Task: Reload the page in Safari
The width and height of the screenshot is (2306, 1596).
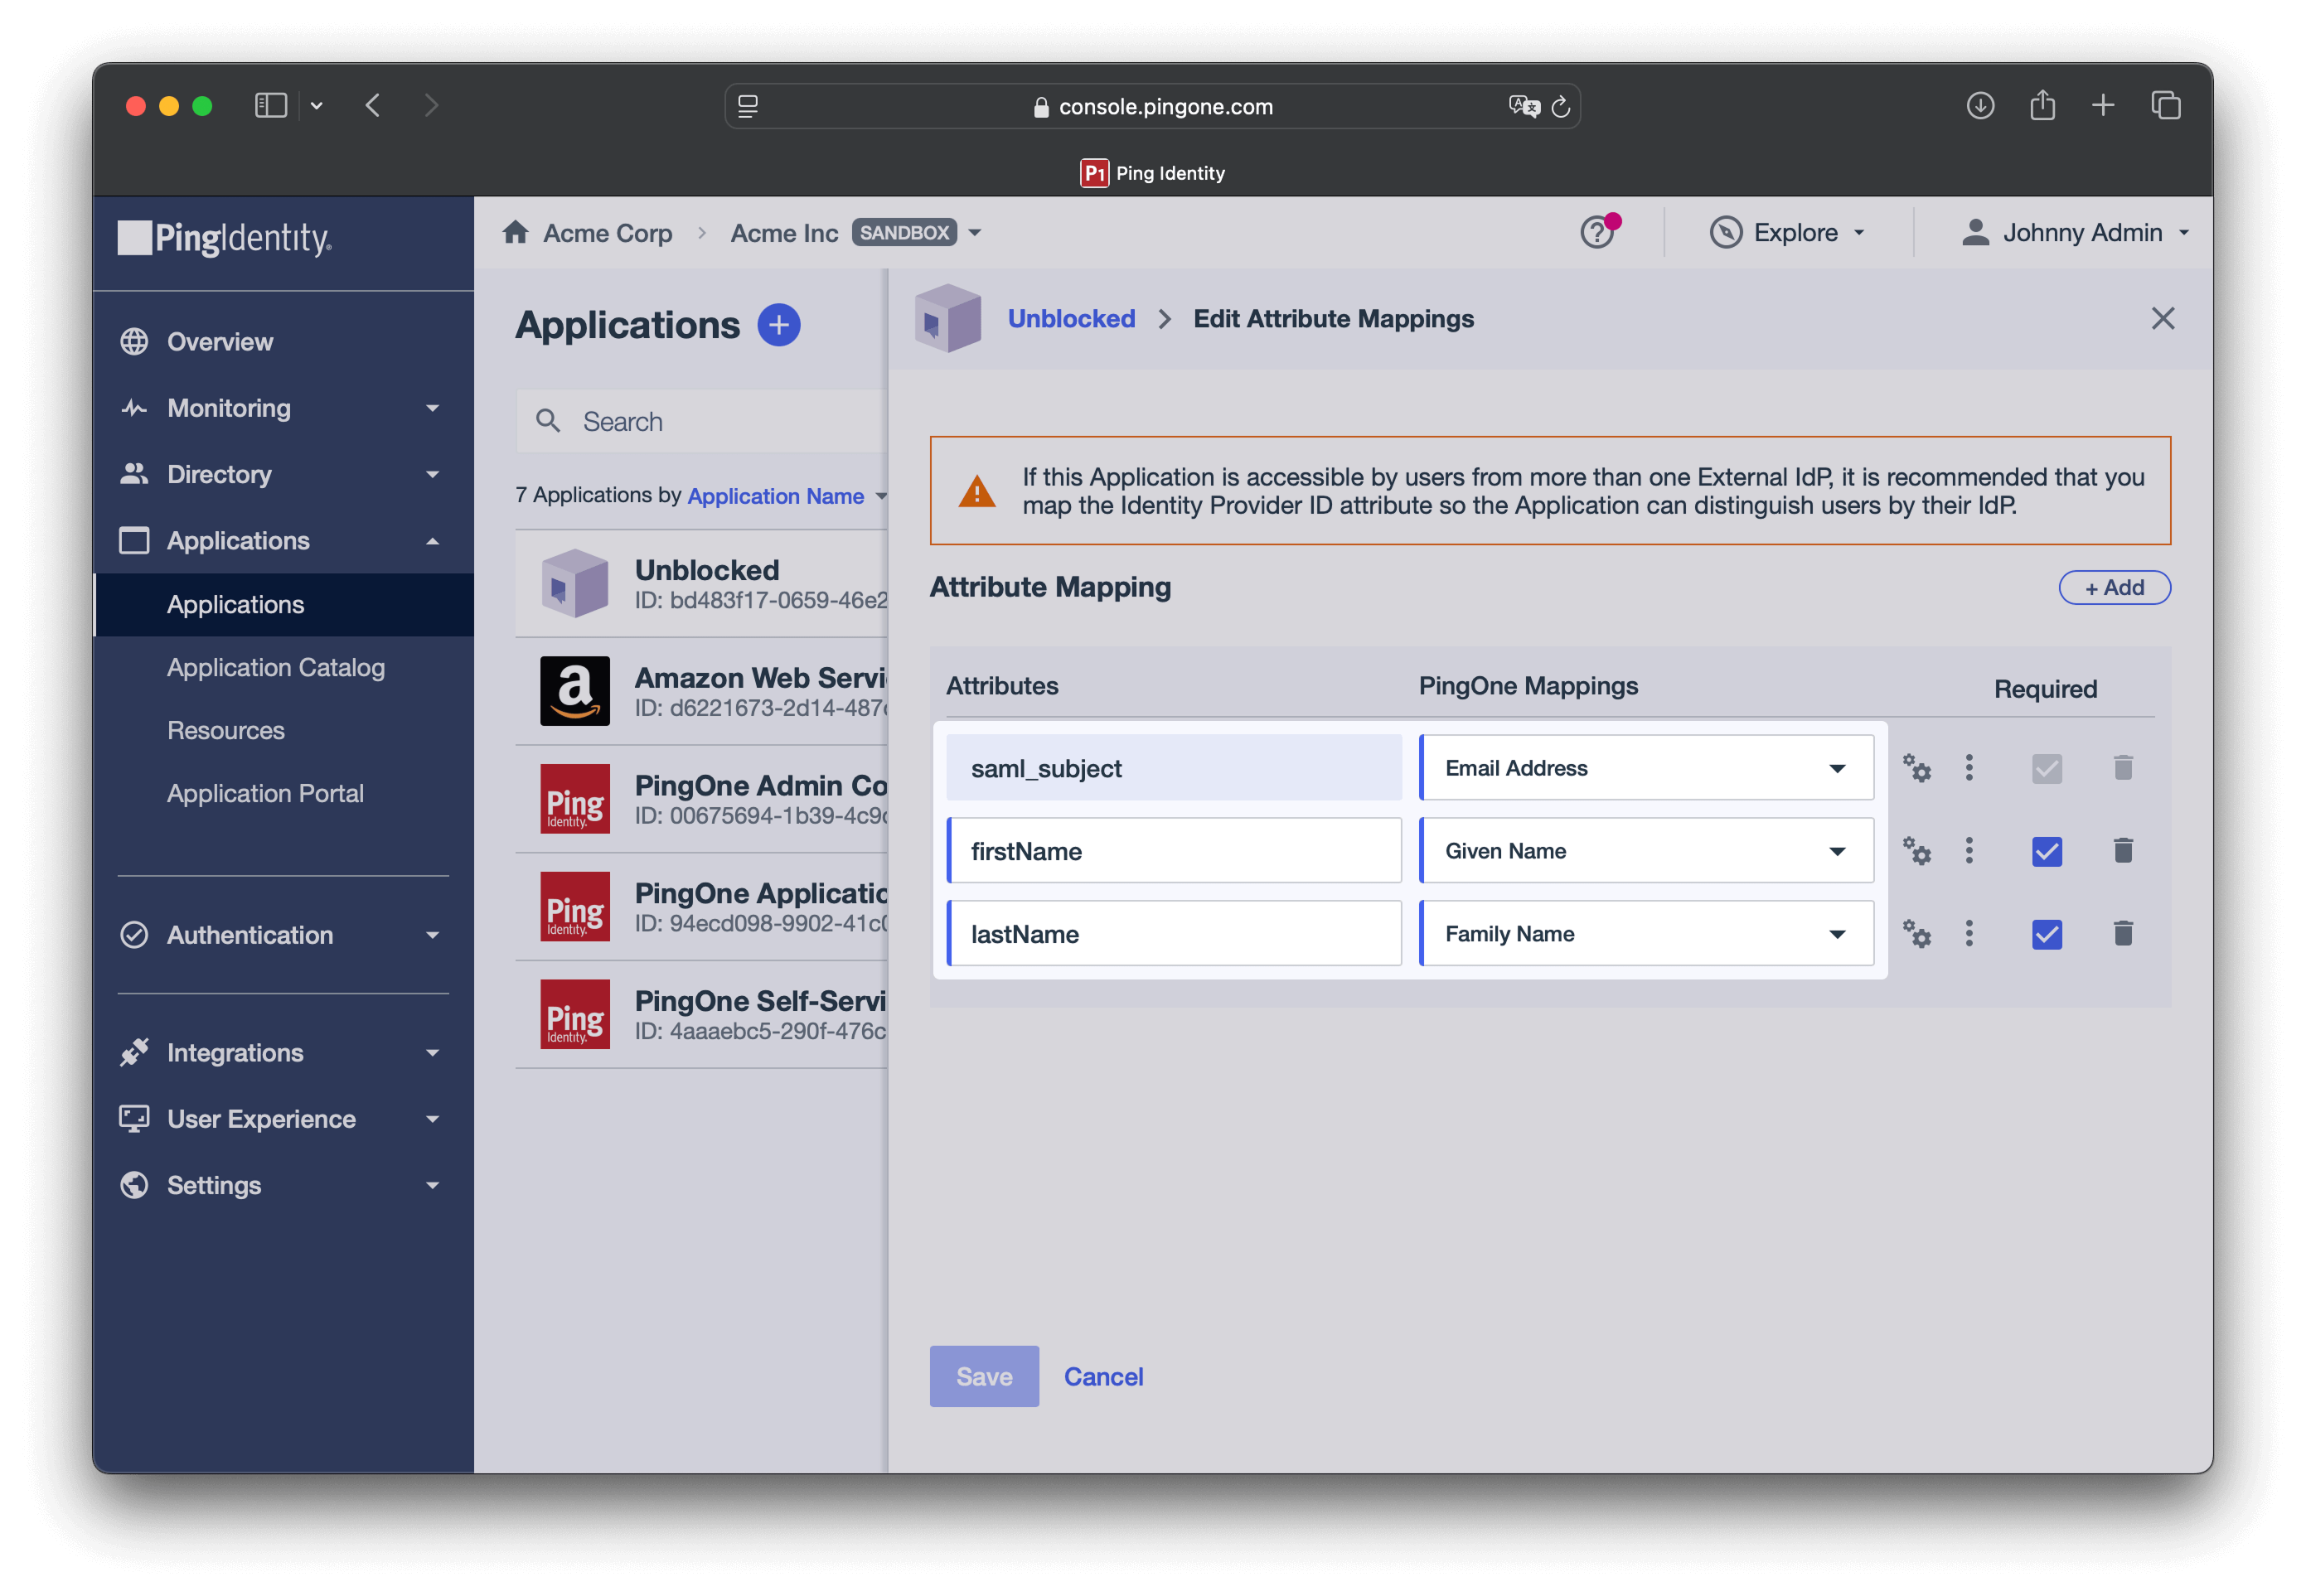Action: click(1561, 107)
